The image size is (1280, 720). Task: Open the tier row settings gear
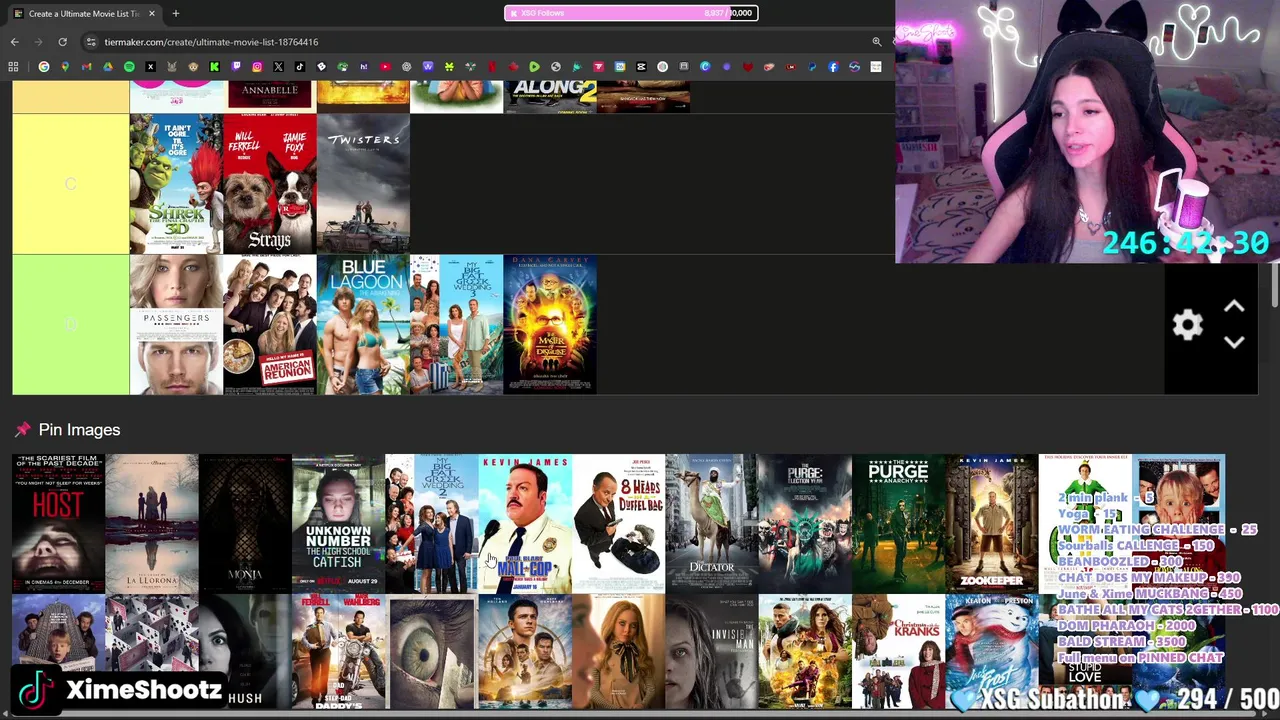[x=1187, y=325]
